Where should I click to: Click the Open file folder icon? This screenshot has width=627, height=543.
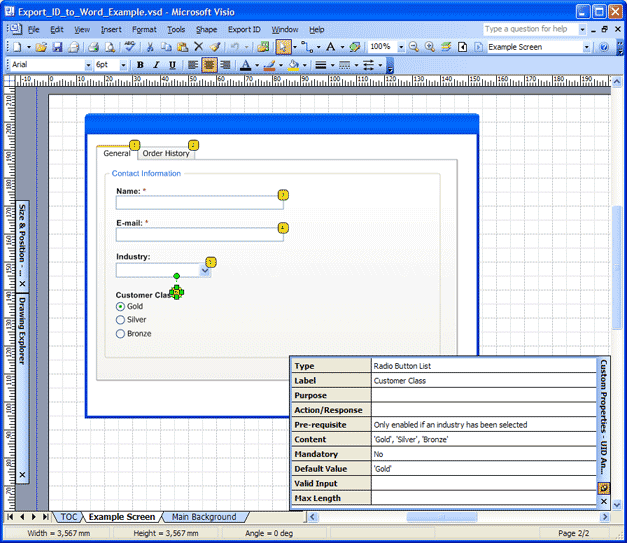(41, 47)
